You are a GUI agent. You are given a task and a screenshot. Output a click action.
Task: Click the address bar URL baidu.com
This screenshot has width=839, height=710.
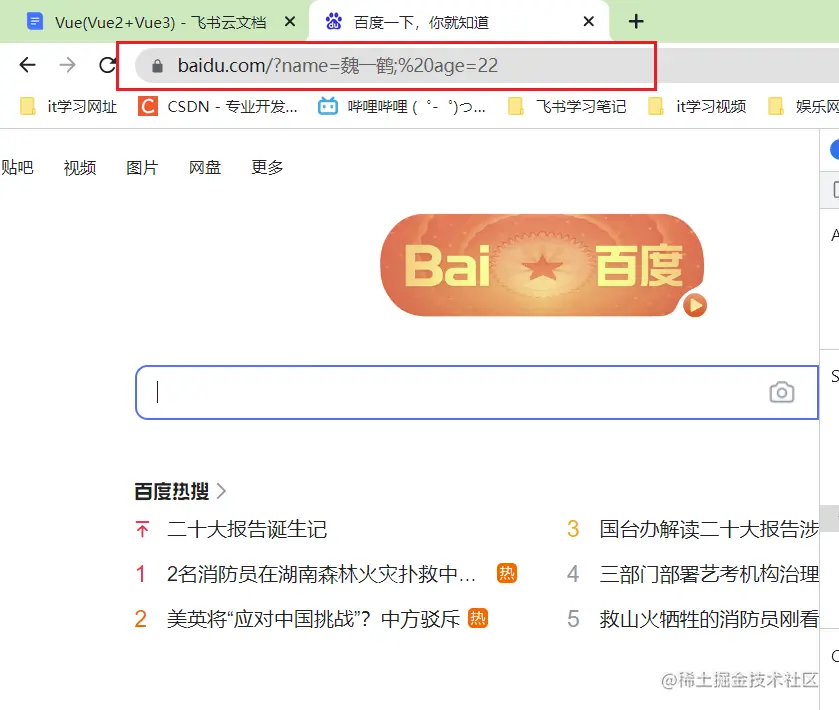pos(338,66)
